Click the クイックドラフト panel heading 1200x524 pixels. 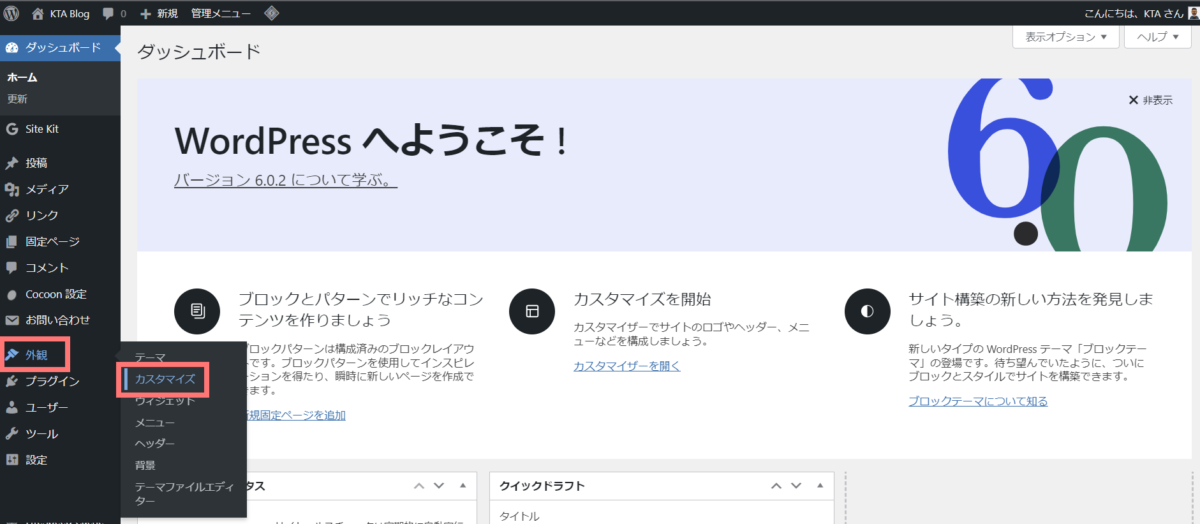(543, 486)
